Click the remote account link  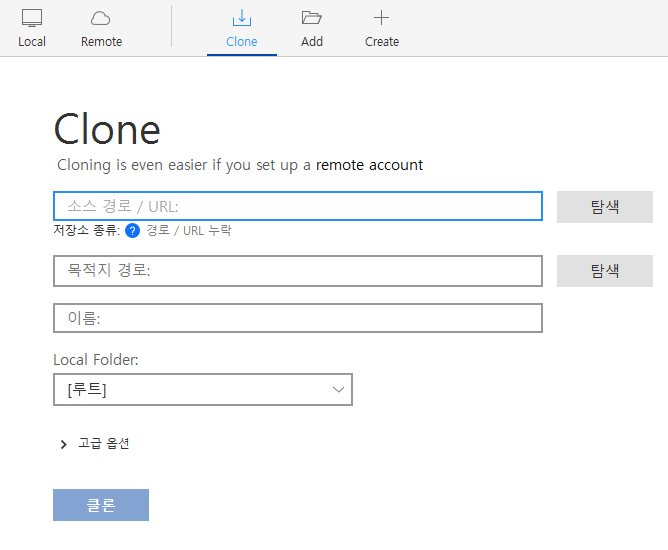point(369,165)
